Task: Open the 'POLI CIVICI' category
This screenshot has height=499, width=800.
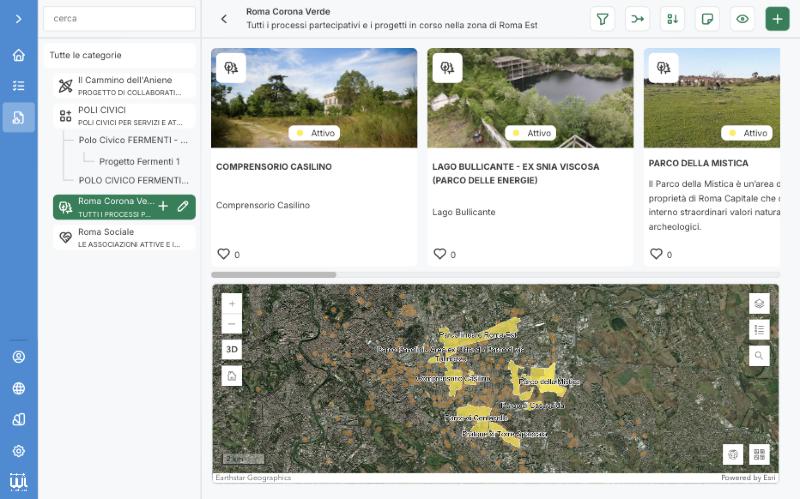Action: point(124,115)
